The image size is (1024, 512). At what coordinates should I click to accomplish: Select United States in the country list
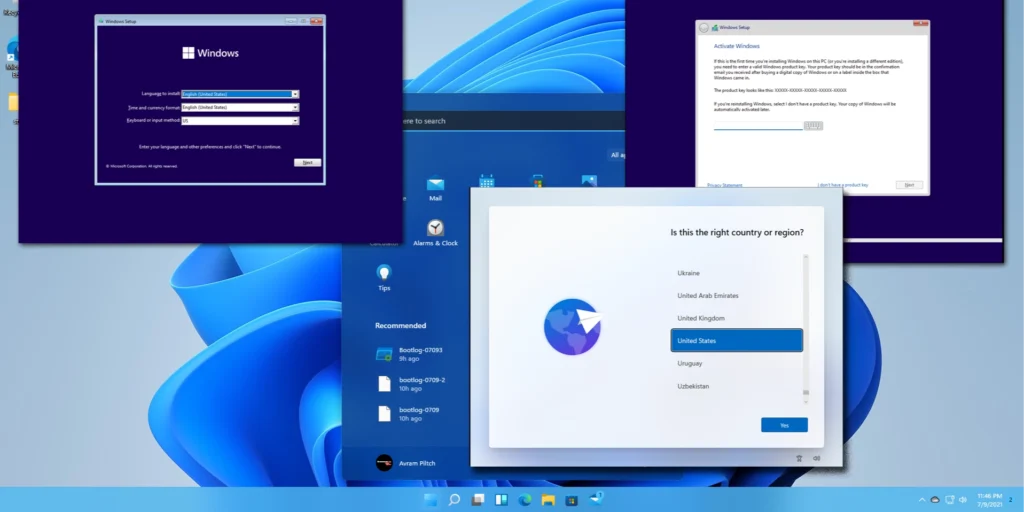pos(737,340)
